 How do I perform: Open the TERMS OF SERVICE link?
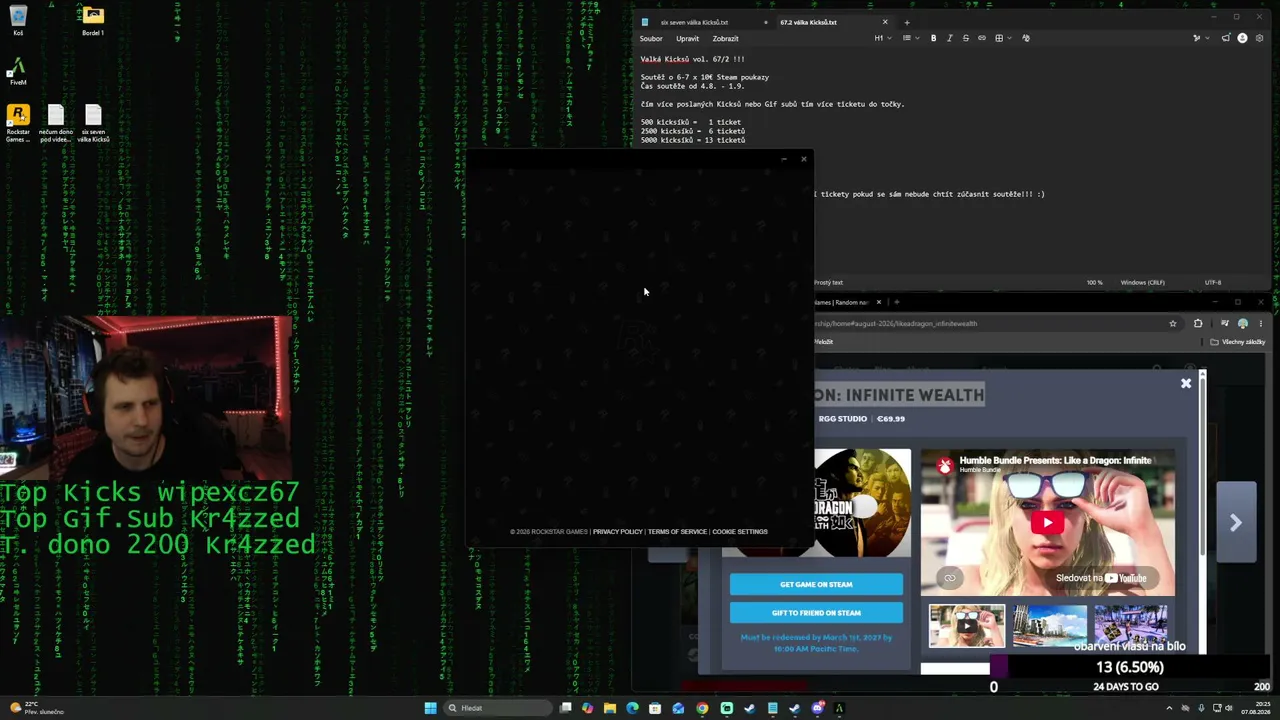[x=677, y=532]
